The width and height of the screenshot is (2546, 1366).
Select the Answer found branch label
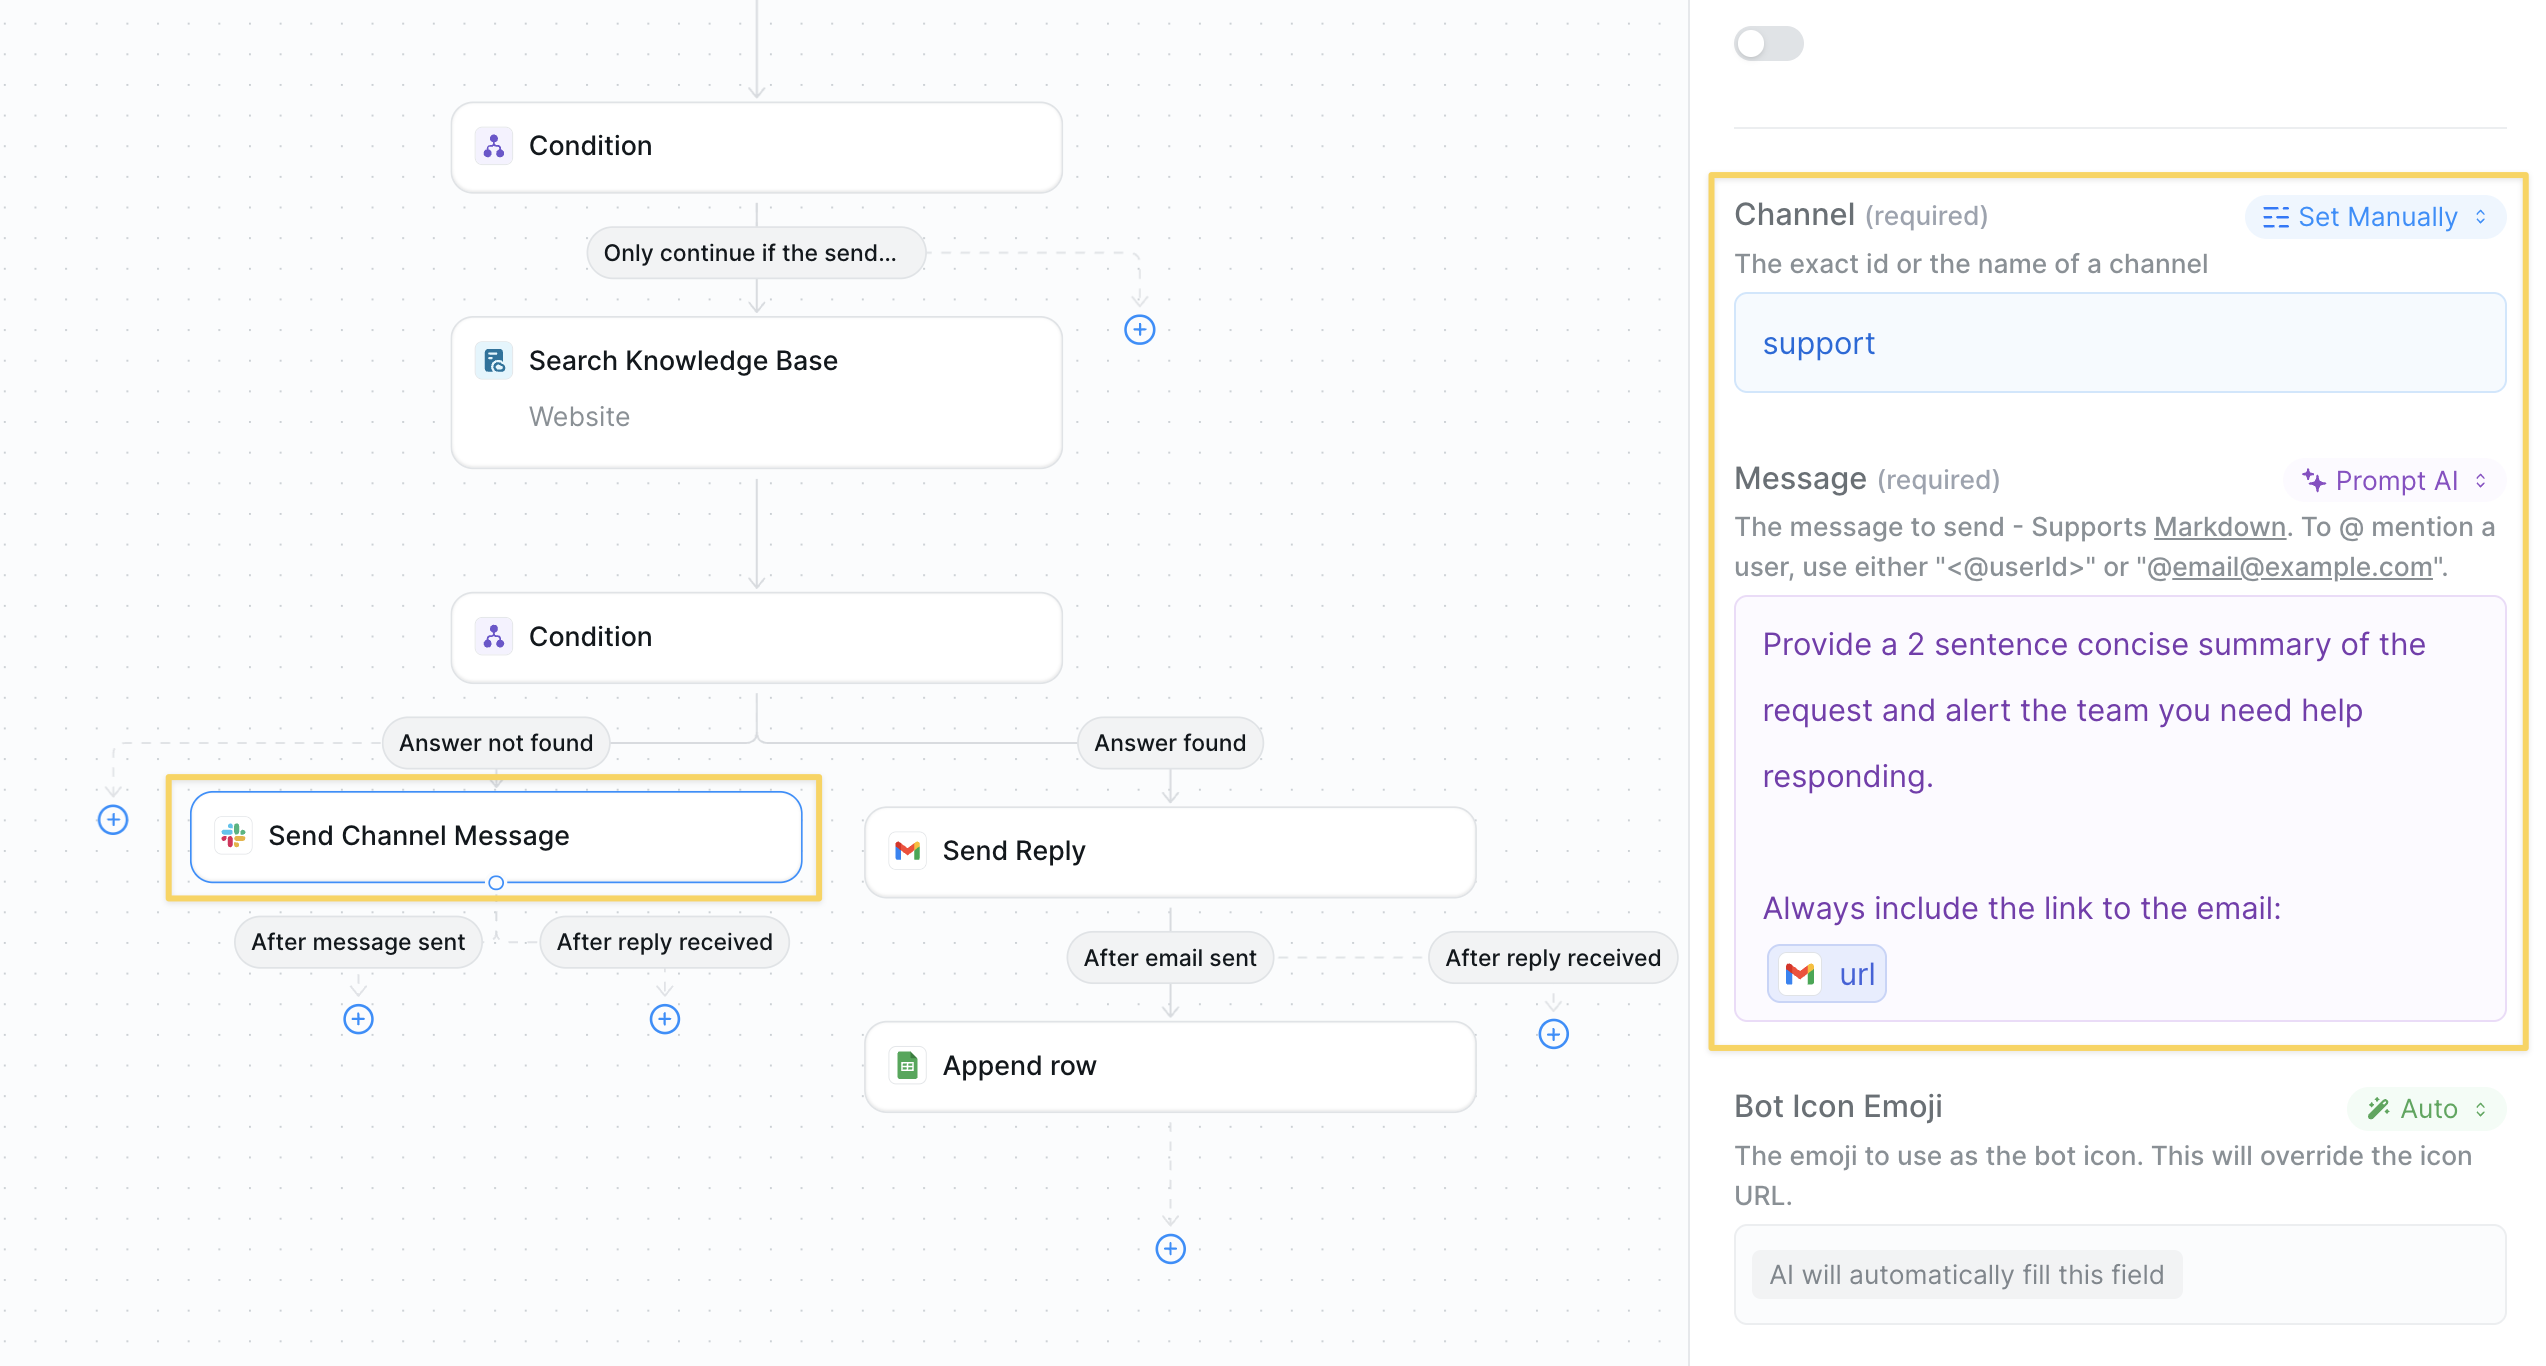1170,743
